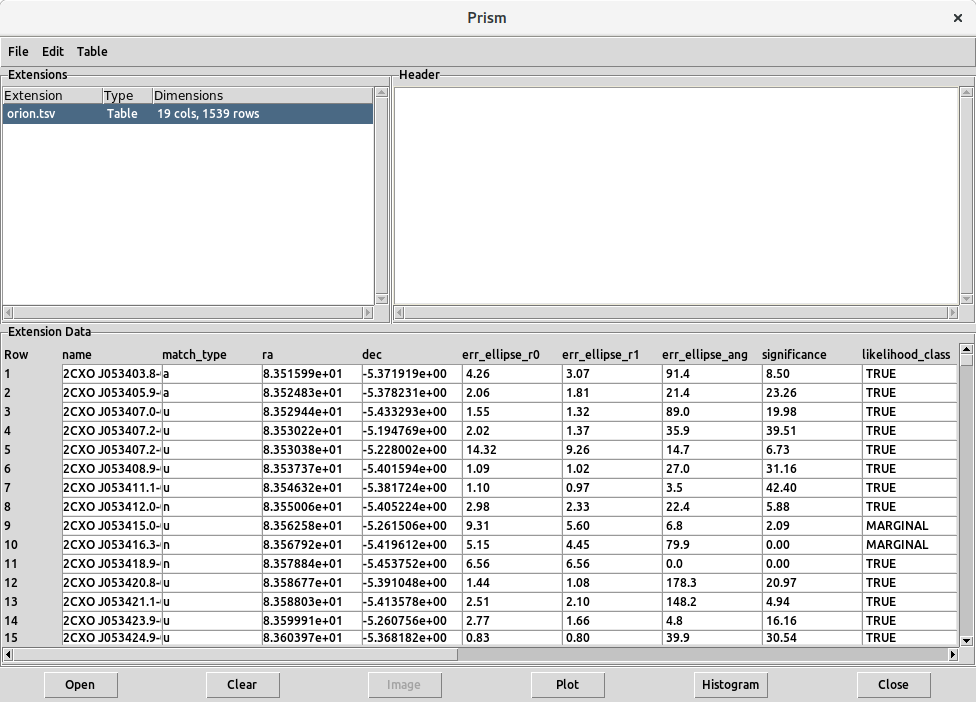Select the ra cell in row 1
This screenshot has height=702, width=976.
(x=310, y=374)
